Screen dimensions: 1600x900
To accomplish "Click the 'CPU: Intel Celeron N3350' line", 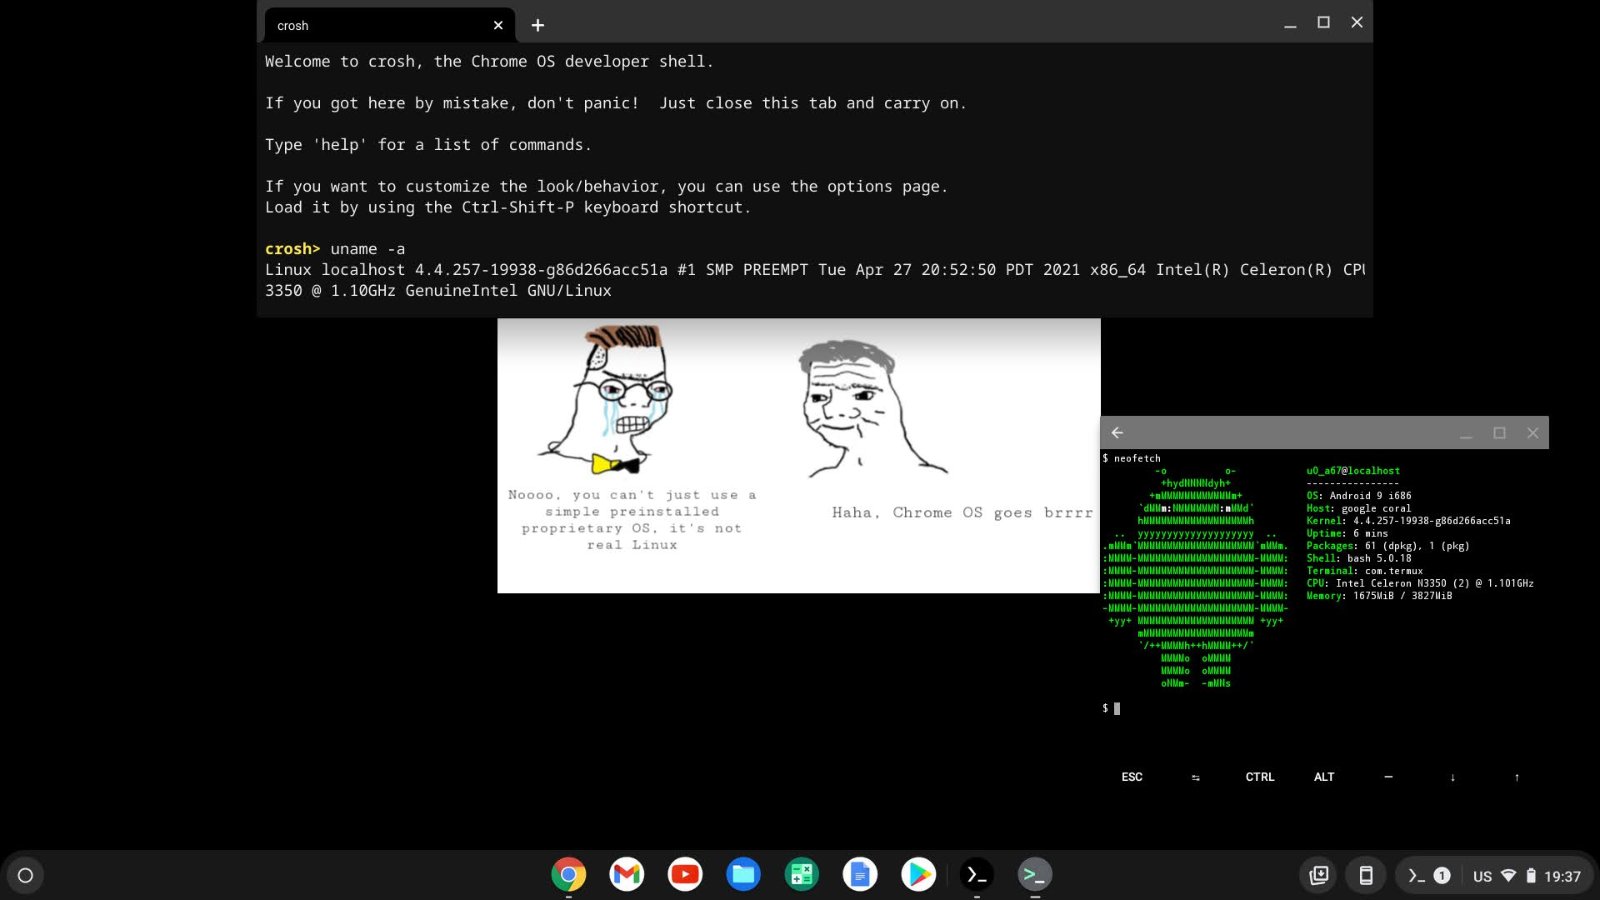I will [x=1420, y=583].
